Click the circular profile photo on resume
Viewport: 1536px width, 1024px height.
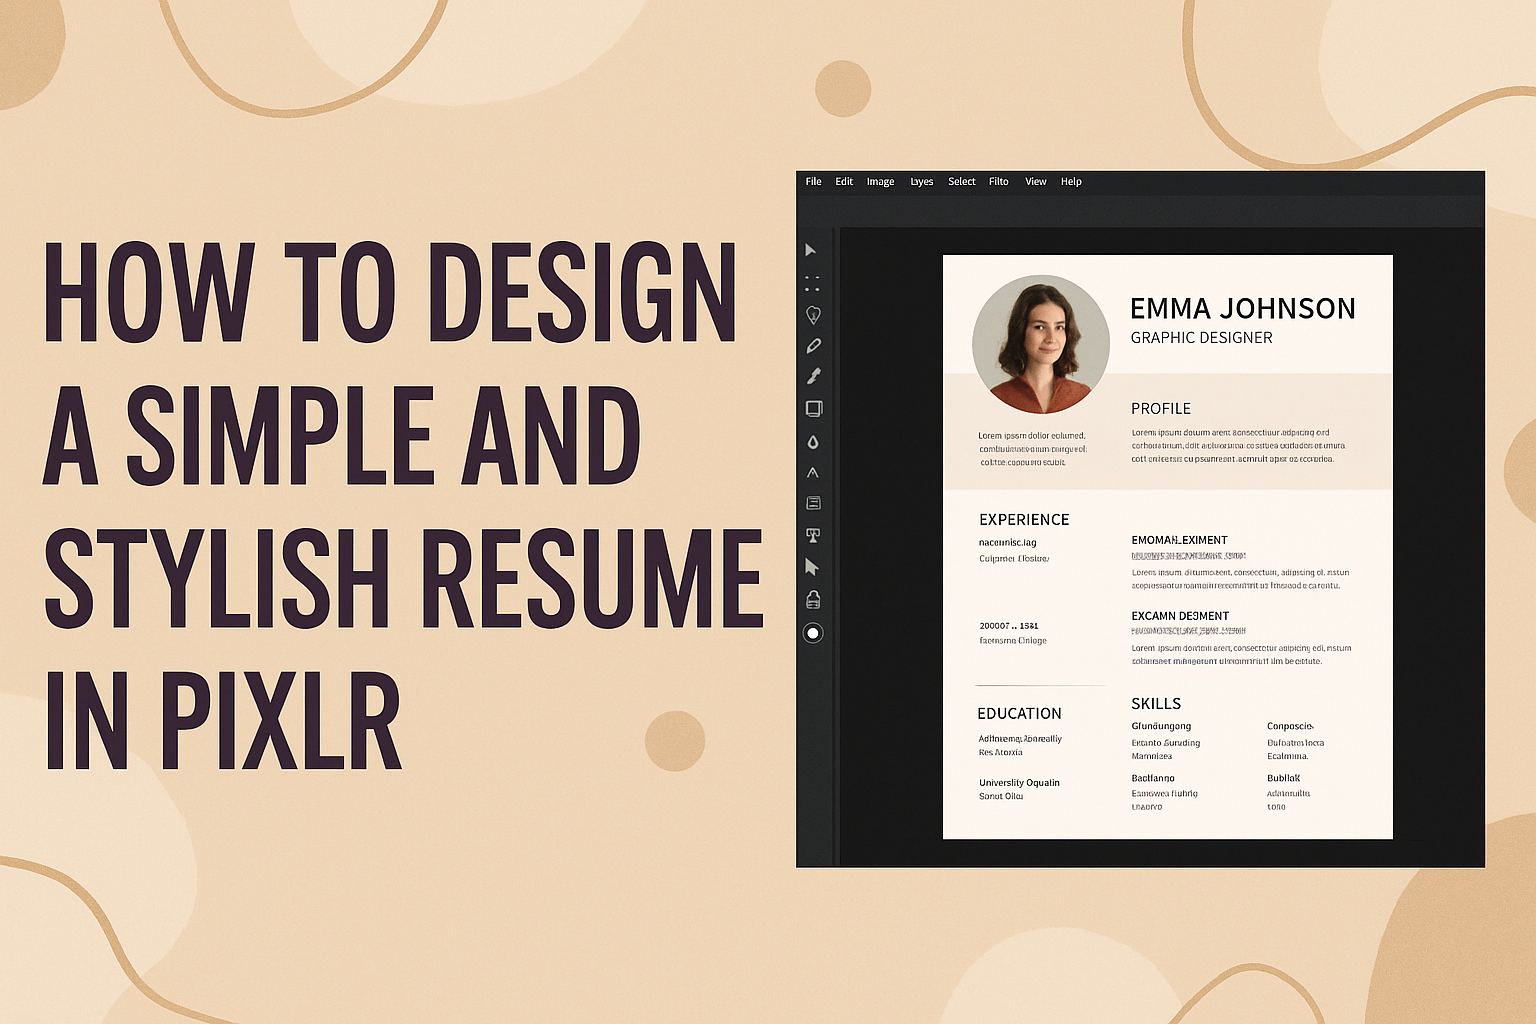coord(1041,344)
